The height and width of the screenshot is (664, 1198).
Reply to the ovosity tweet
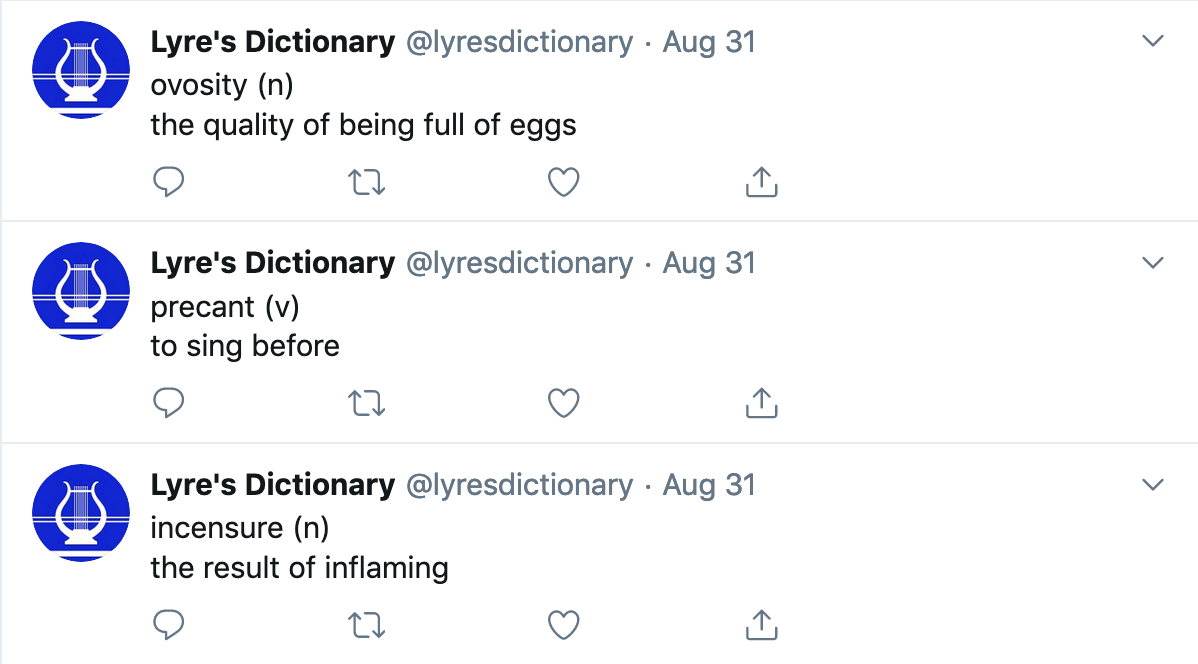click(168, 182)
